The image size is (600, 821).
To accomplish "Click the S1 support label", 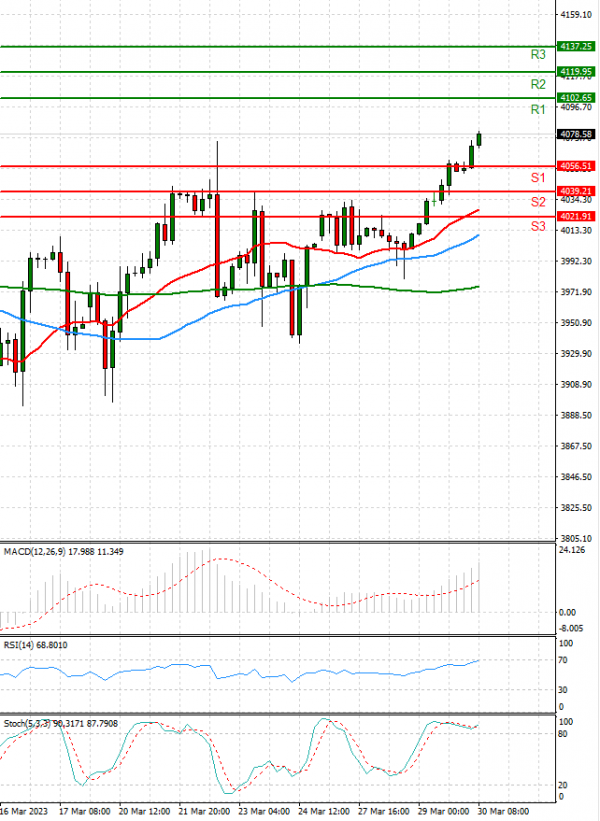I will coord(538,177).
